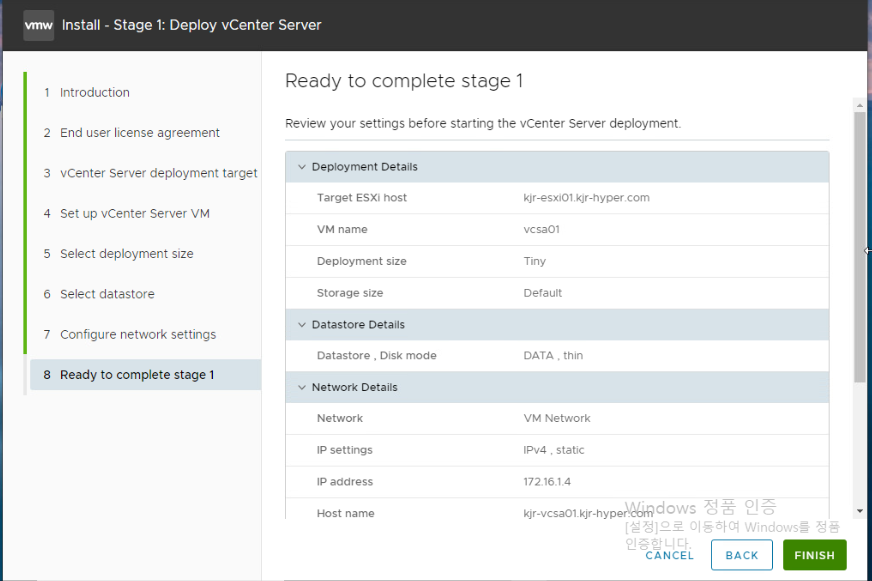Select VM name value vcsa01
872x581 pixels.
541,230
